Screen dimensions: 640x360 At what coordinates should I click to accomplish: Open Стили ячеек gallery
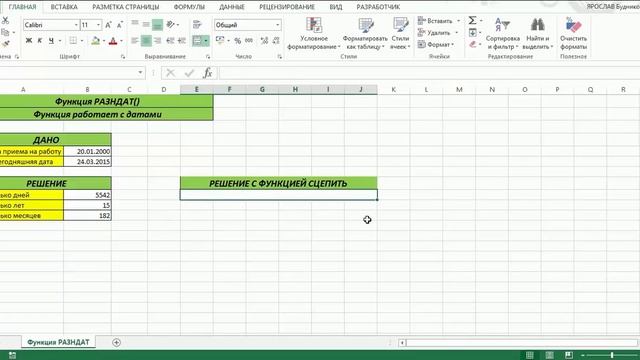click(400, 33)
